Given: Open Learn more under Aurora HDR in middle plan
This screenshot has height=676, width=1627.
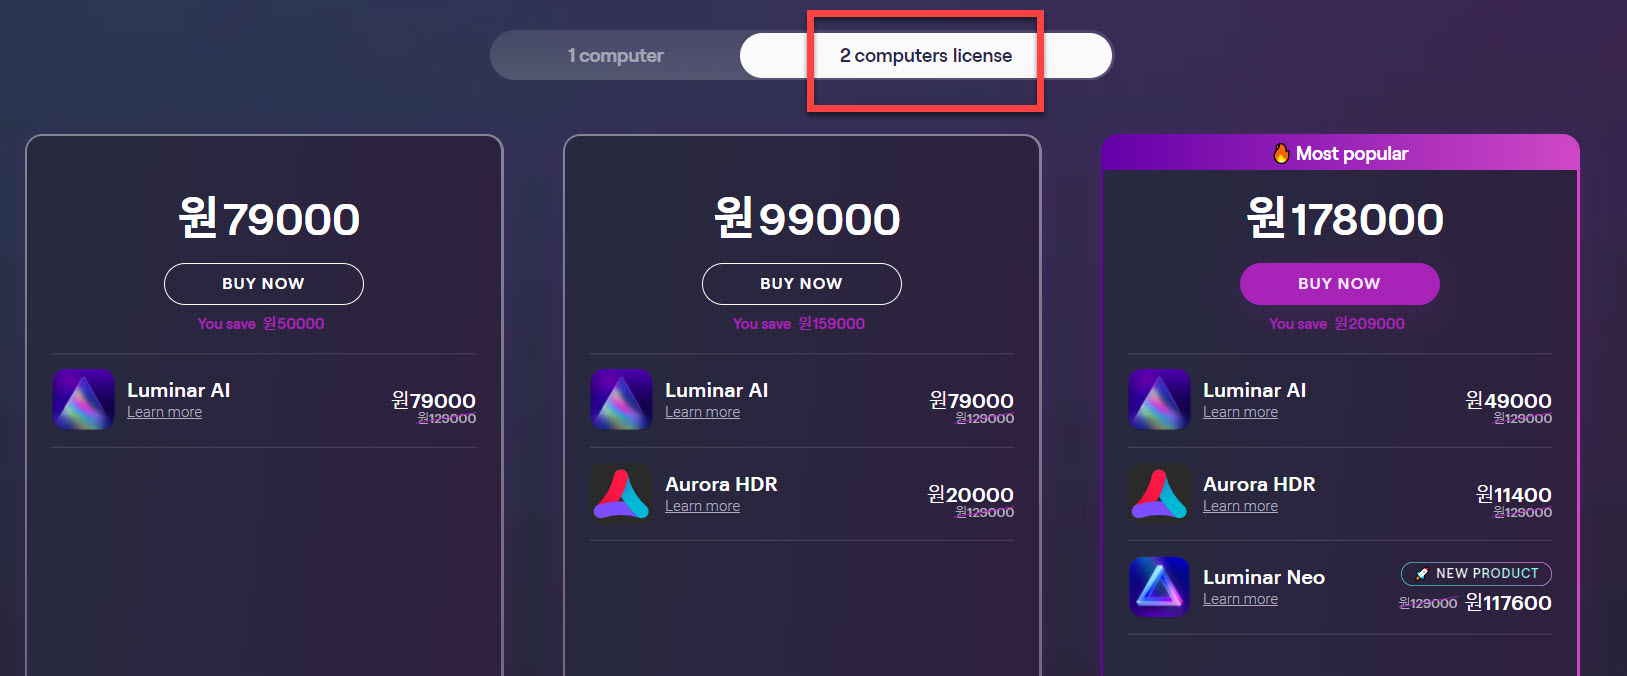Looking at the screenshot, I should point(703,506).
